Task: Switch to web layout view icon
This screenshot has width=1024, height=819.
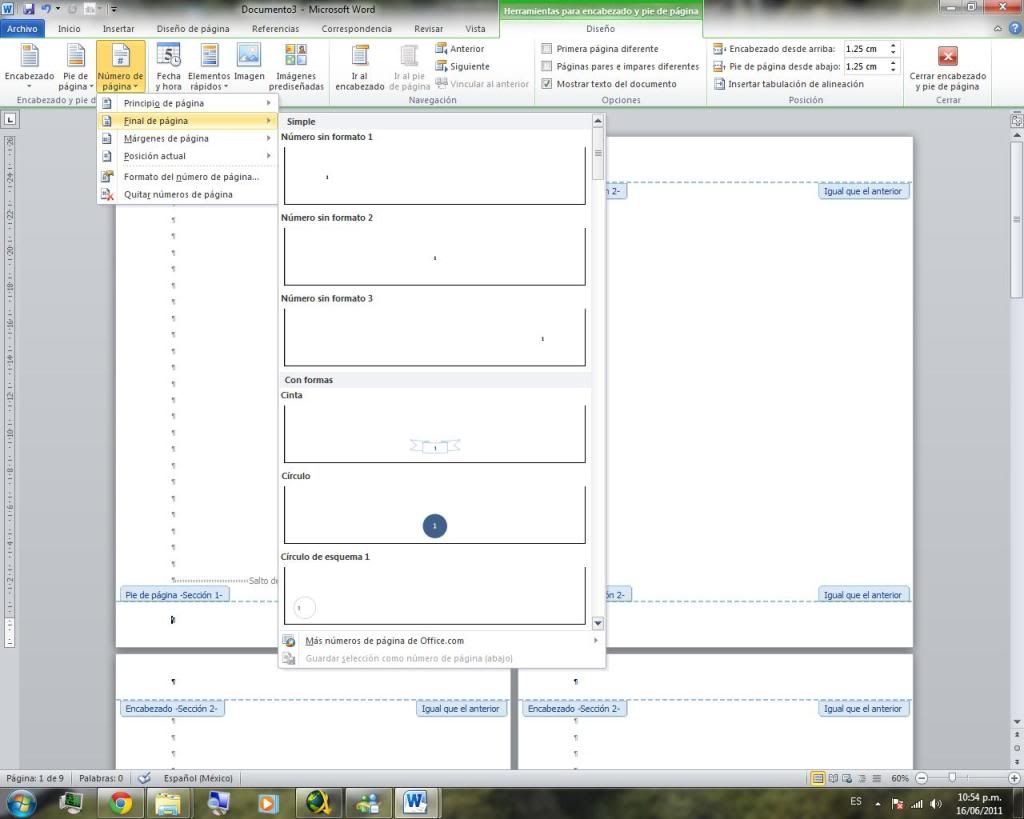Action: pos(847,778)
